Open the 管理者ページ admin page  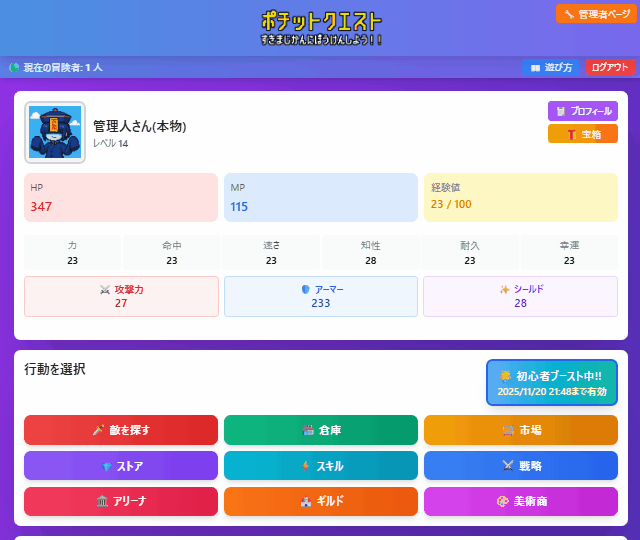pos(596,14)
